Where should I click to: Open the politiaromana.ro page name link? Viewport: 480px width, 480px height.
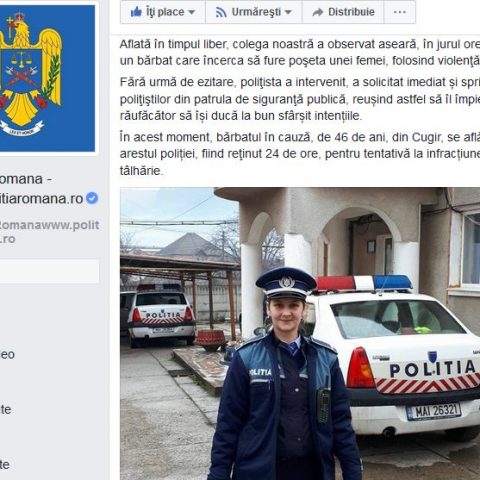point(41,199)
